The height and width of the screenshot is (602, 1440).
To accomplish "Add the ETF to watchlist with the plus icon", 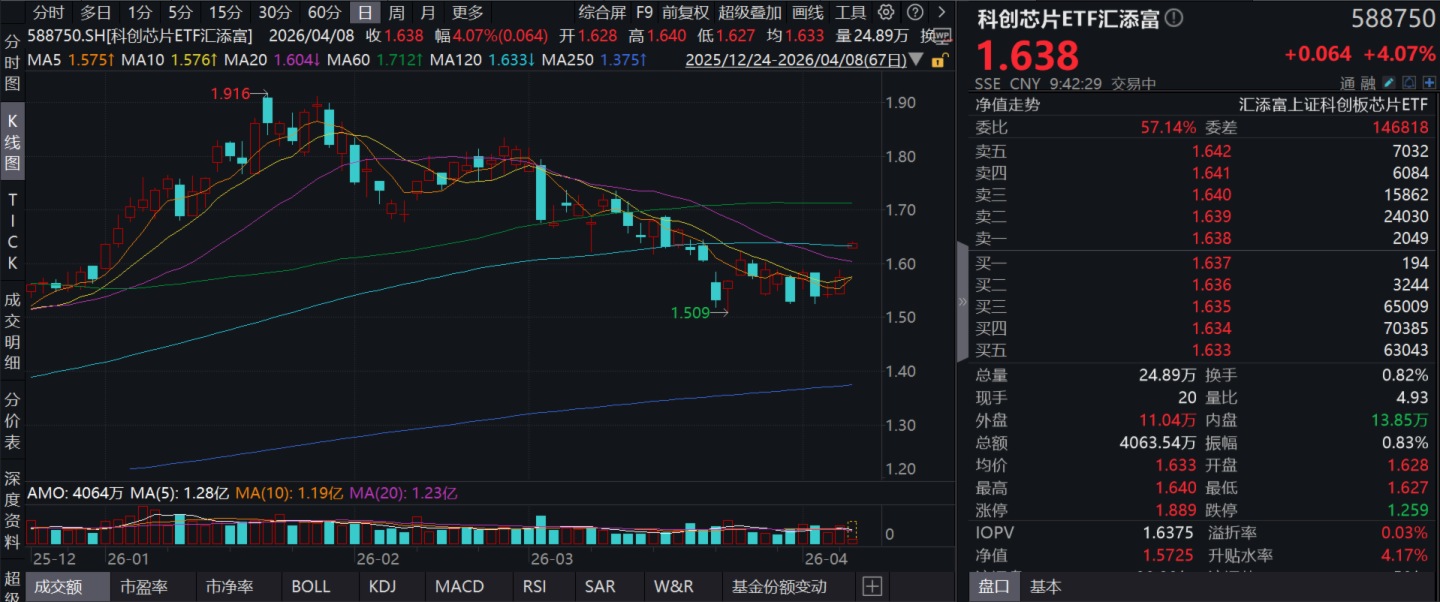I will [1429, 83].
